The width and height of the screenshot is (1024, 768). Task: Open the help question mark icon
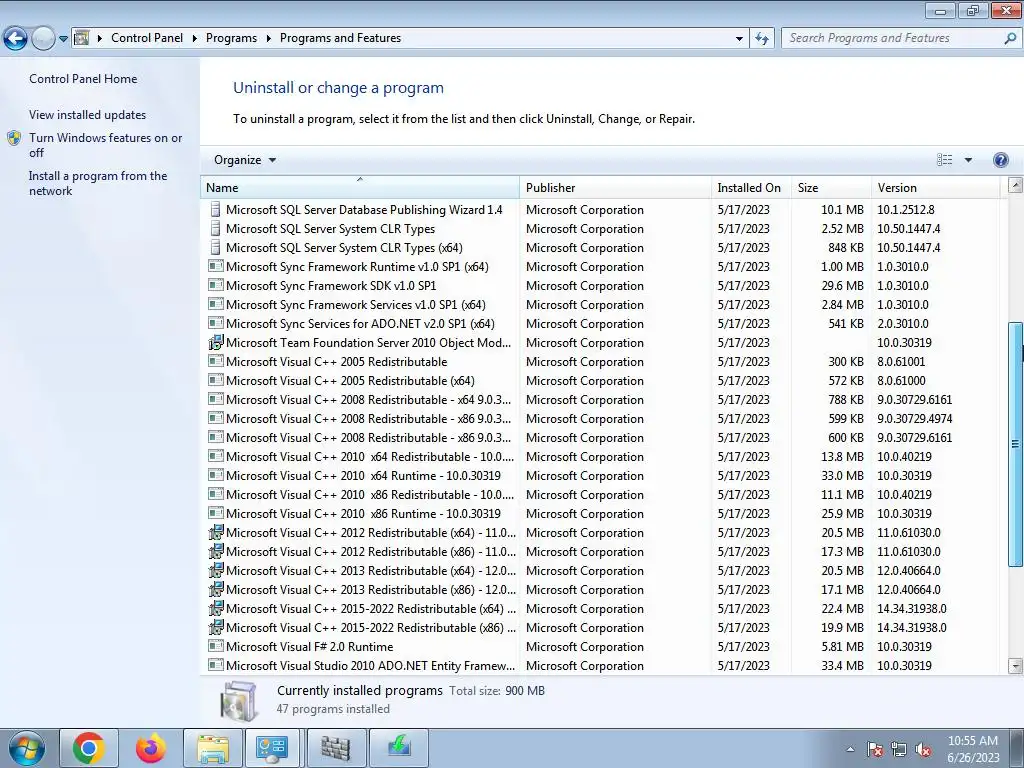[1000, 160]
